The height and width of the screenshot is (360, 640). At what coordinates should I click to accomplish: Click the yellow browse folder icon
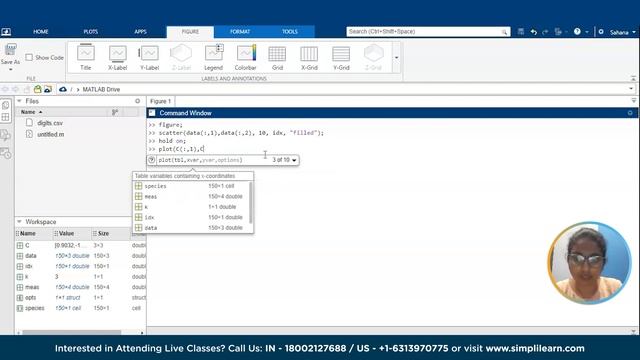point(38,89)
